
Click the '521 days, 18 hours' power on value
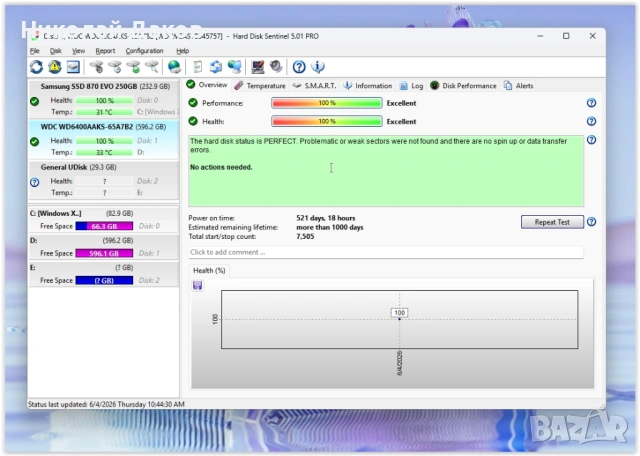click(326, 218)
